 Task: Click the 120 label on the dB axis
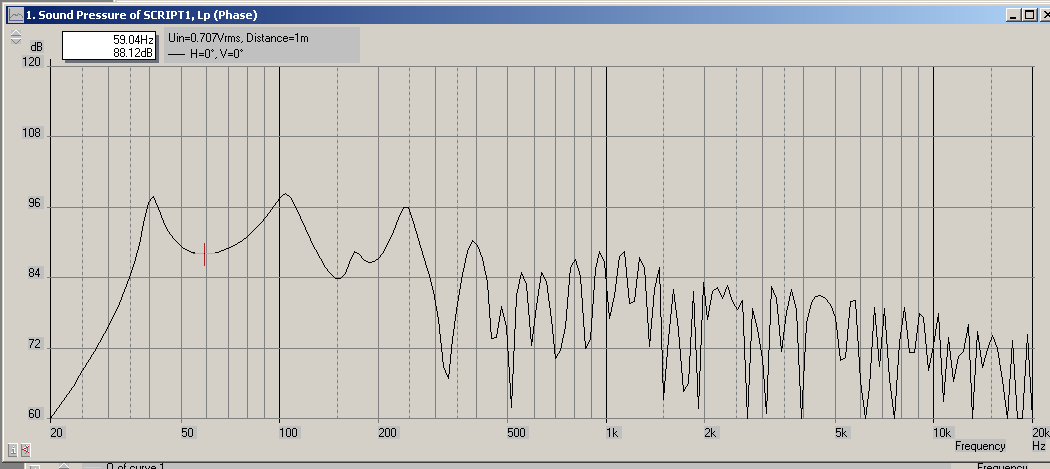pyautogui.click(x=31, y=62)
